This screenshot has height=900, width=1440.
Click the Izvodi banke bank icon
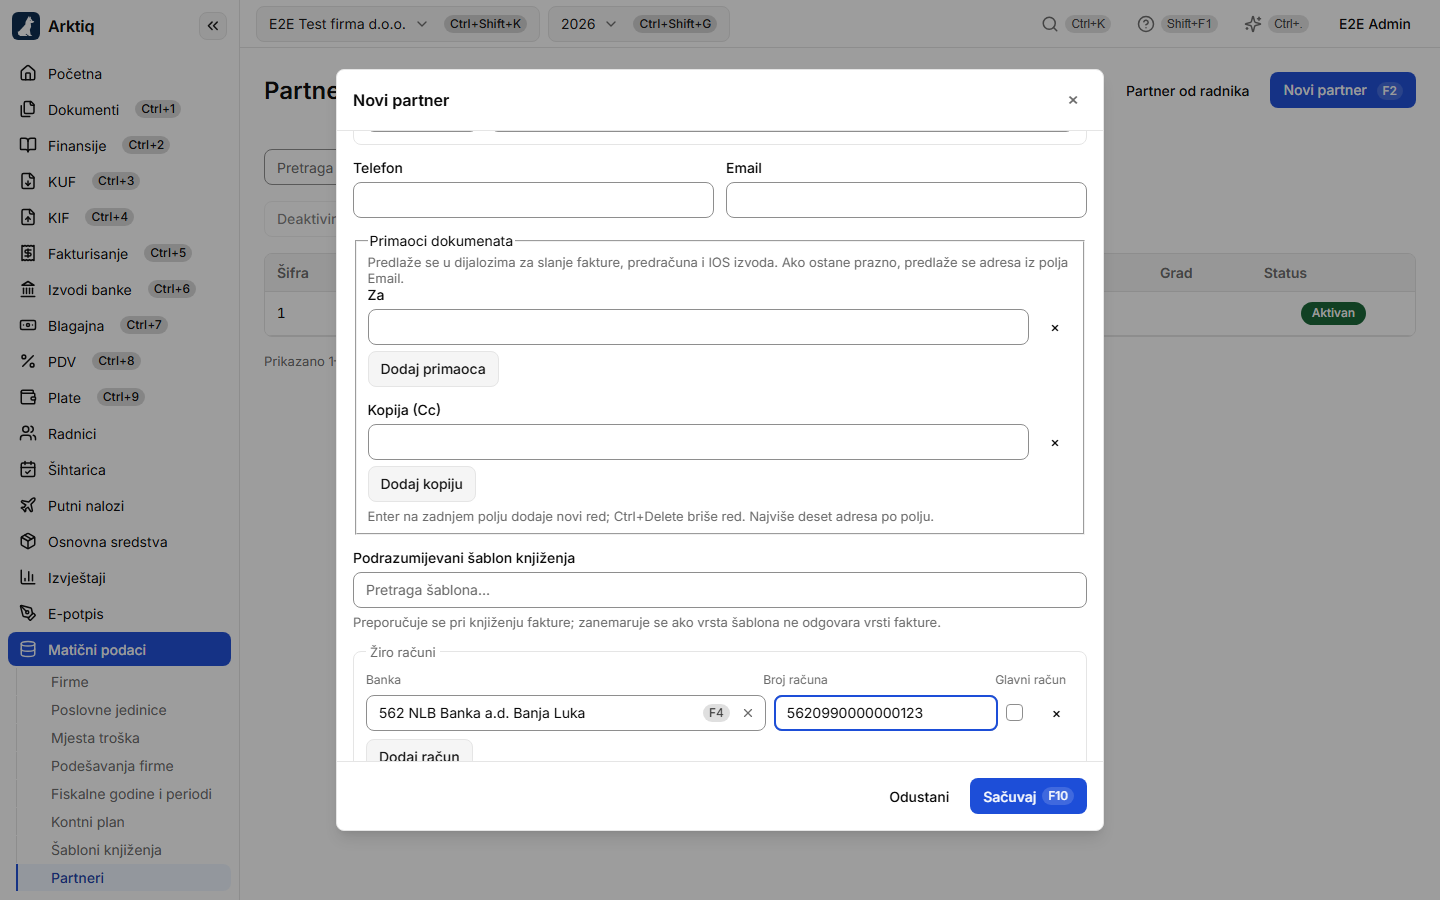[28, 290]
